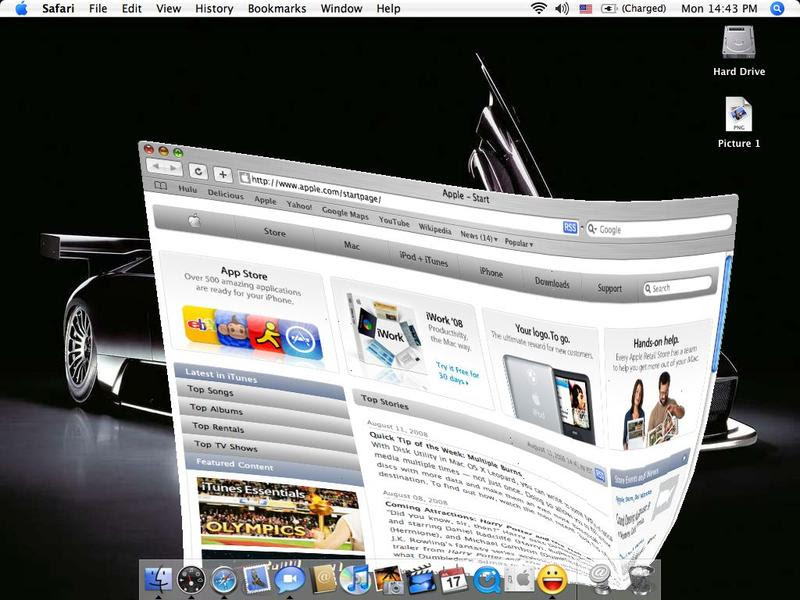Open the YouTube bookmark
This screenshot has height=600, width=800.
[x=394, y=221]
